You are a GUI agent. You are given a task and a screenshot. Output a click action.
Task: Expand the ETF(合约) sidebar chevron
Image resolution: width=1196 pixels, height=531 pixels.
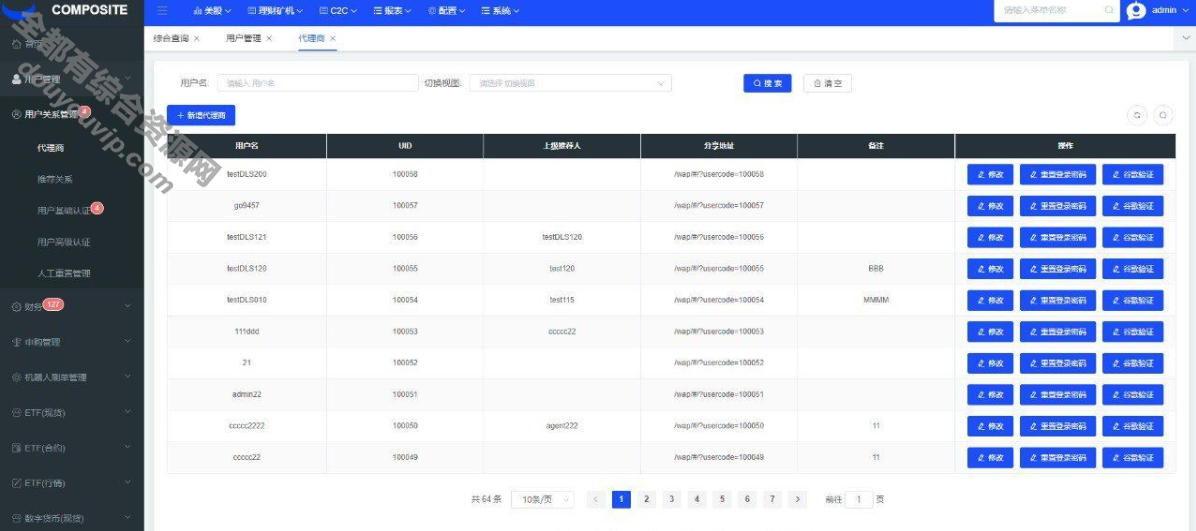pos(127,447)
